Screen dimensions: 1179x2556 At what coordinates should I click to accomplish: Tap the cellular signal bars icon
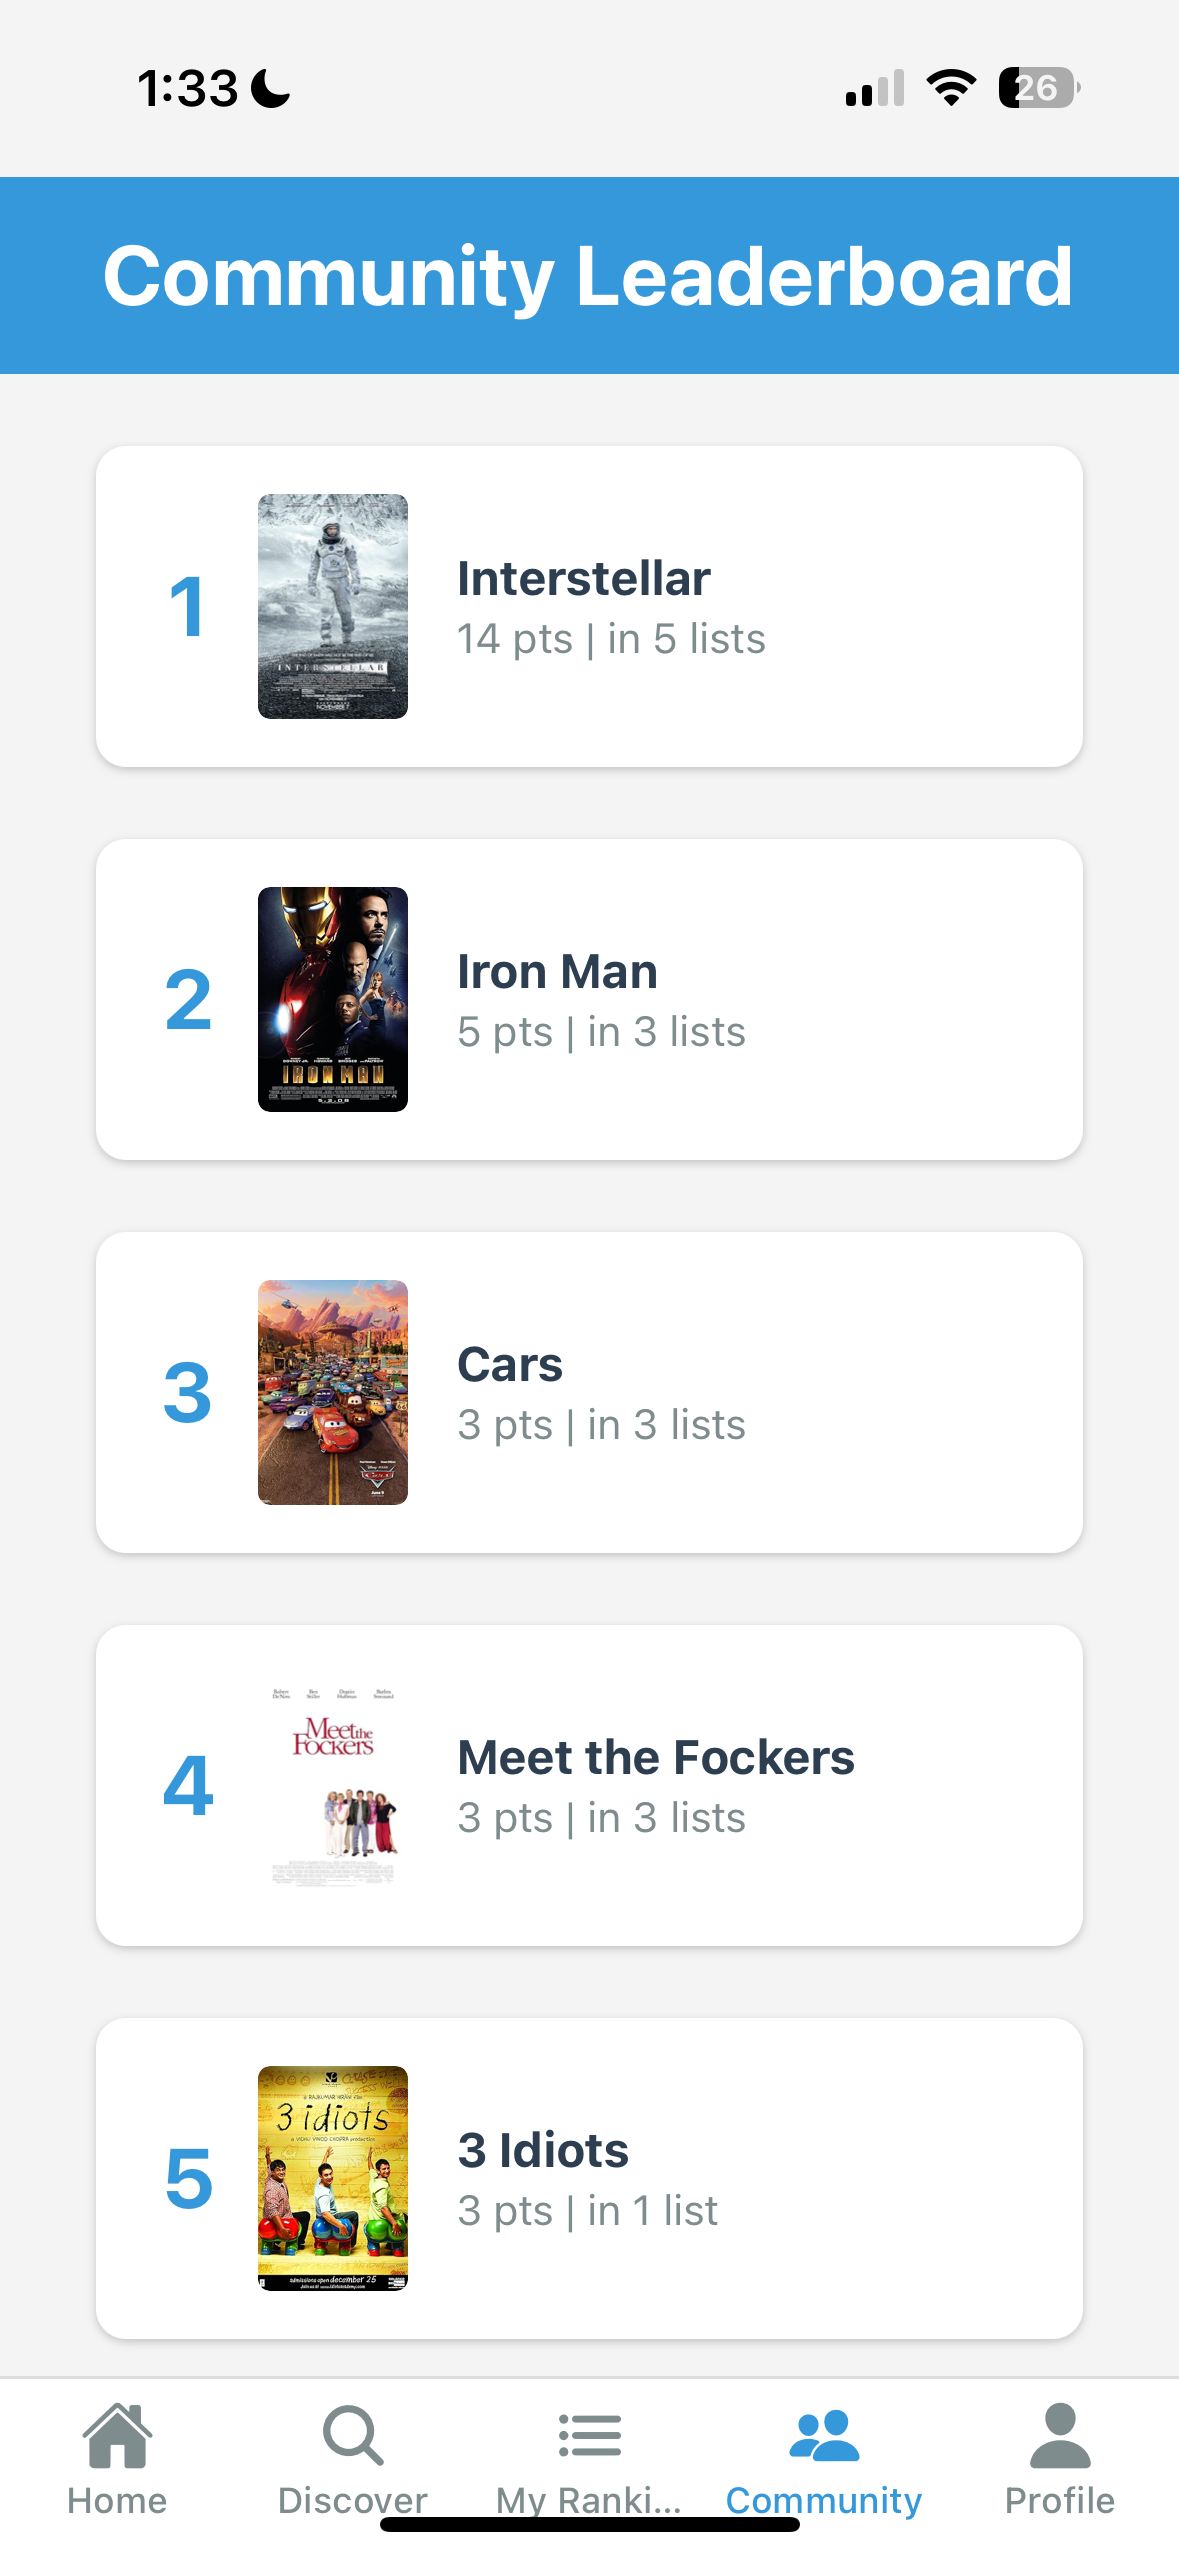(x=875, y=88)
